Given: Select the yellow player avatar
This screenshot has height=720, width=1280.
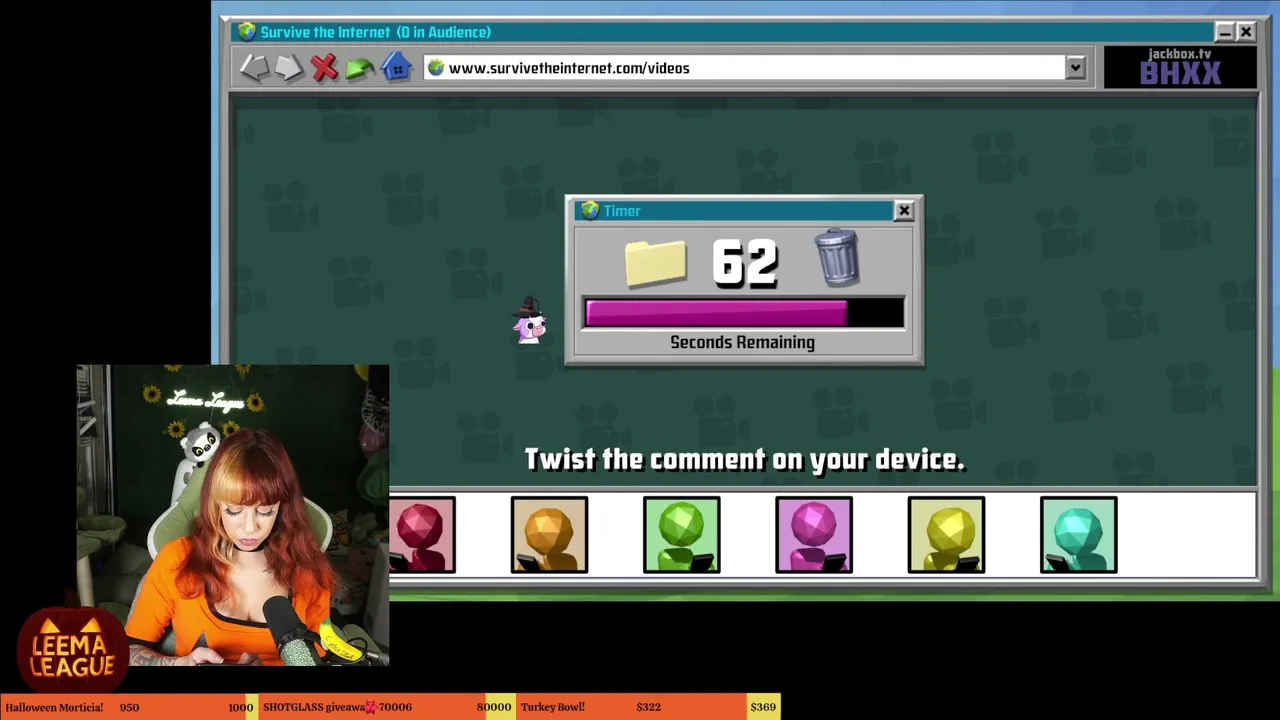Looking at the screenshot, I should click(946, 535).
